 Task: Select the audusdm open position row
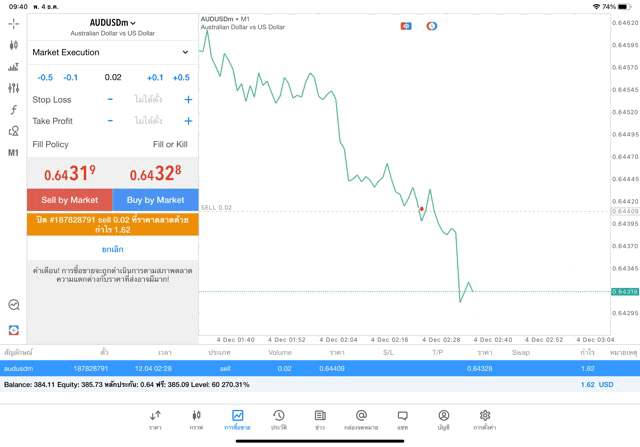click(320, 368)
